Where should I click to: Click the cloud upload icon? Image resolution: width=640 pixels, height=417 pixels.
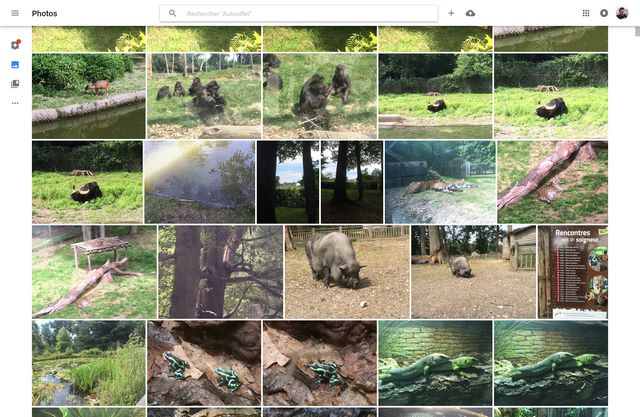pos(471,13)
